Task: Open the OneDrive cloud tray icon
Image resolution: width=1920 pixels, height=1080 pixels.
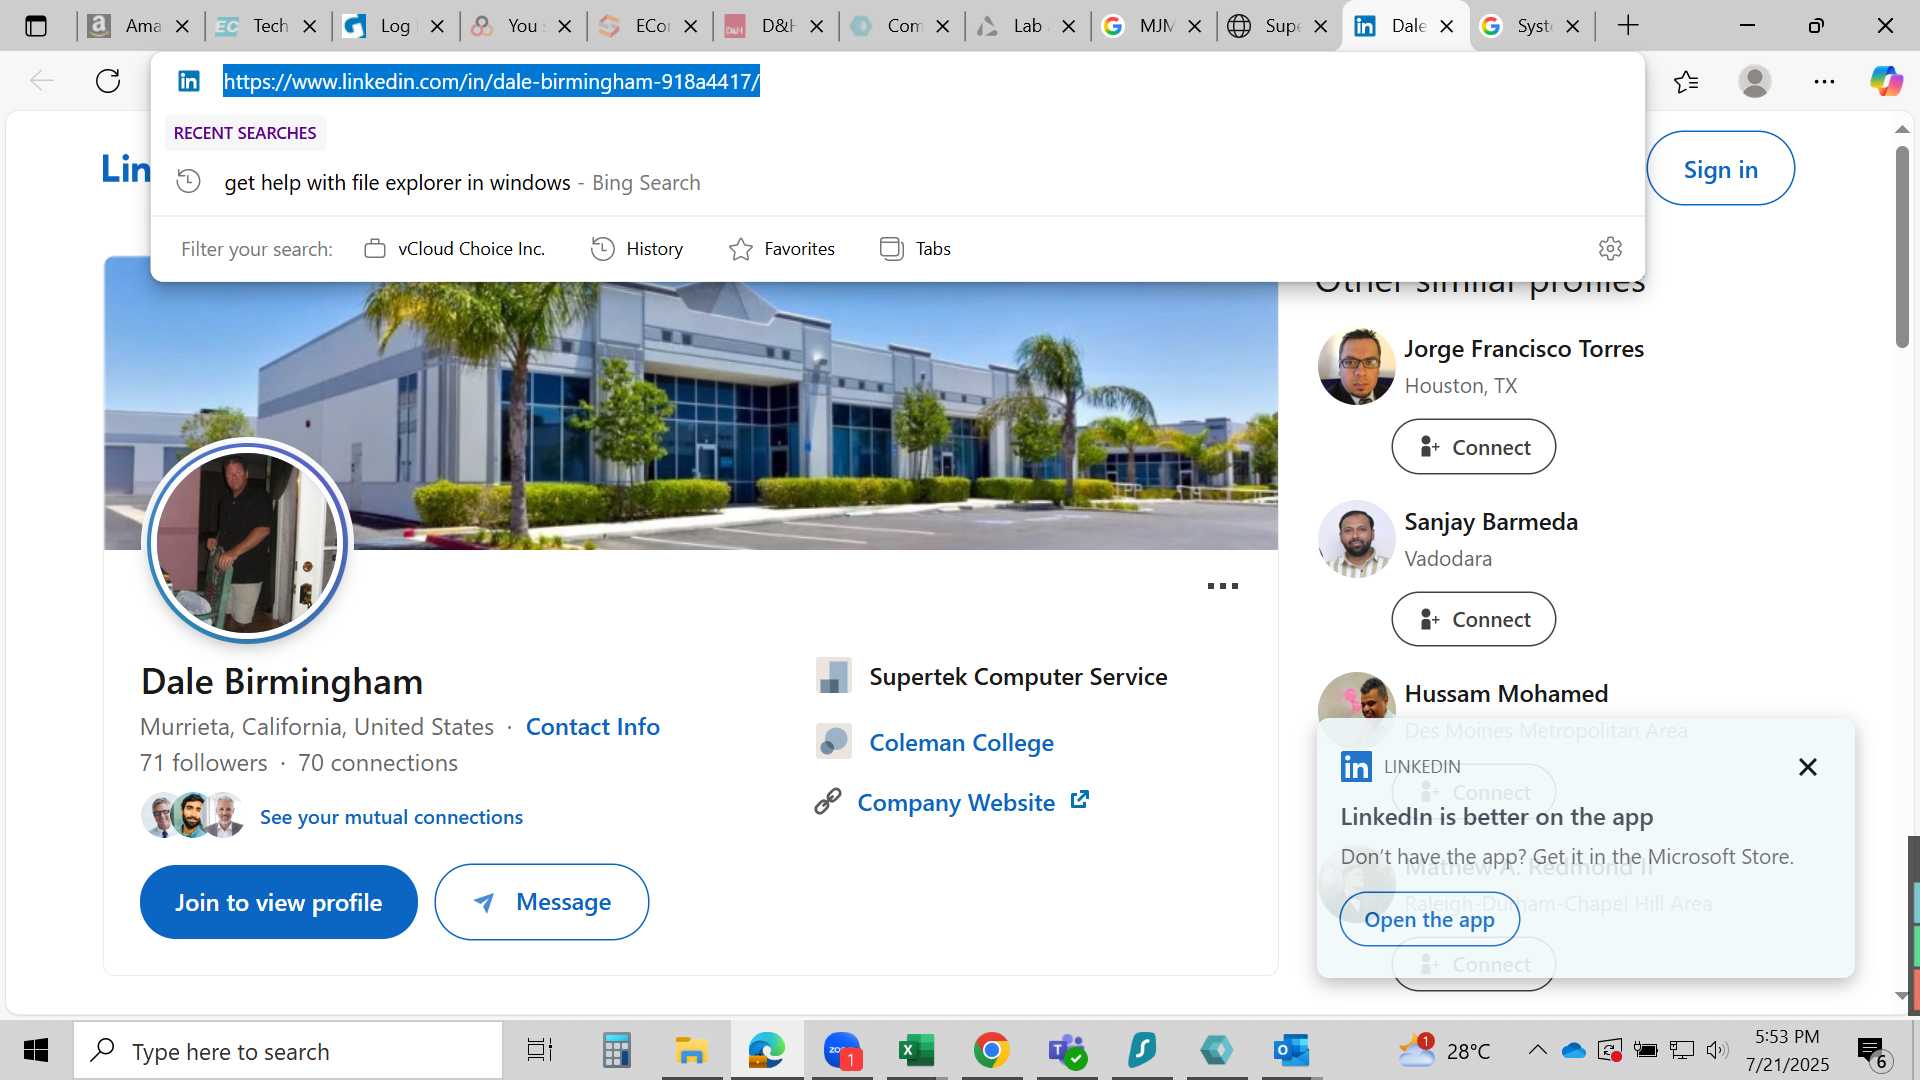Action: point(1573,1050)
